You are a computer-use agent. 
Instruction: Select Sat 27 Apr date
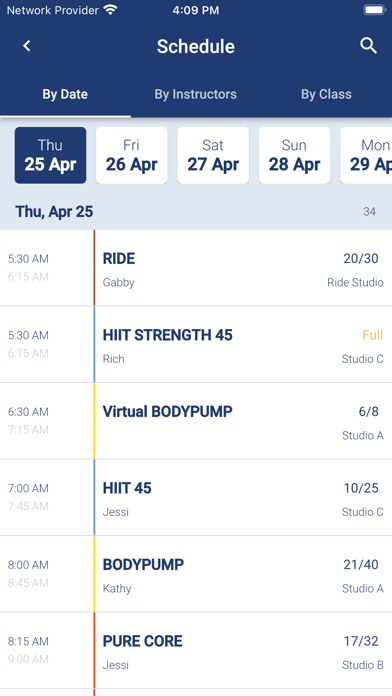click(x=213, y=155)
